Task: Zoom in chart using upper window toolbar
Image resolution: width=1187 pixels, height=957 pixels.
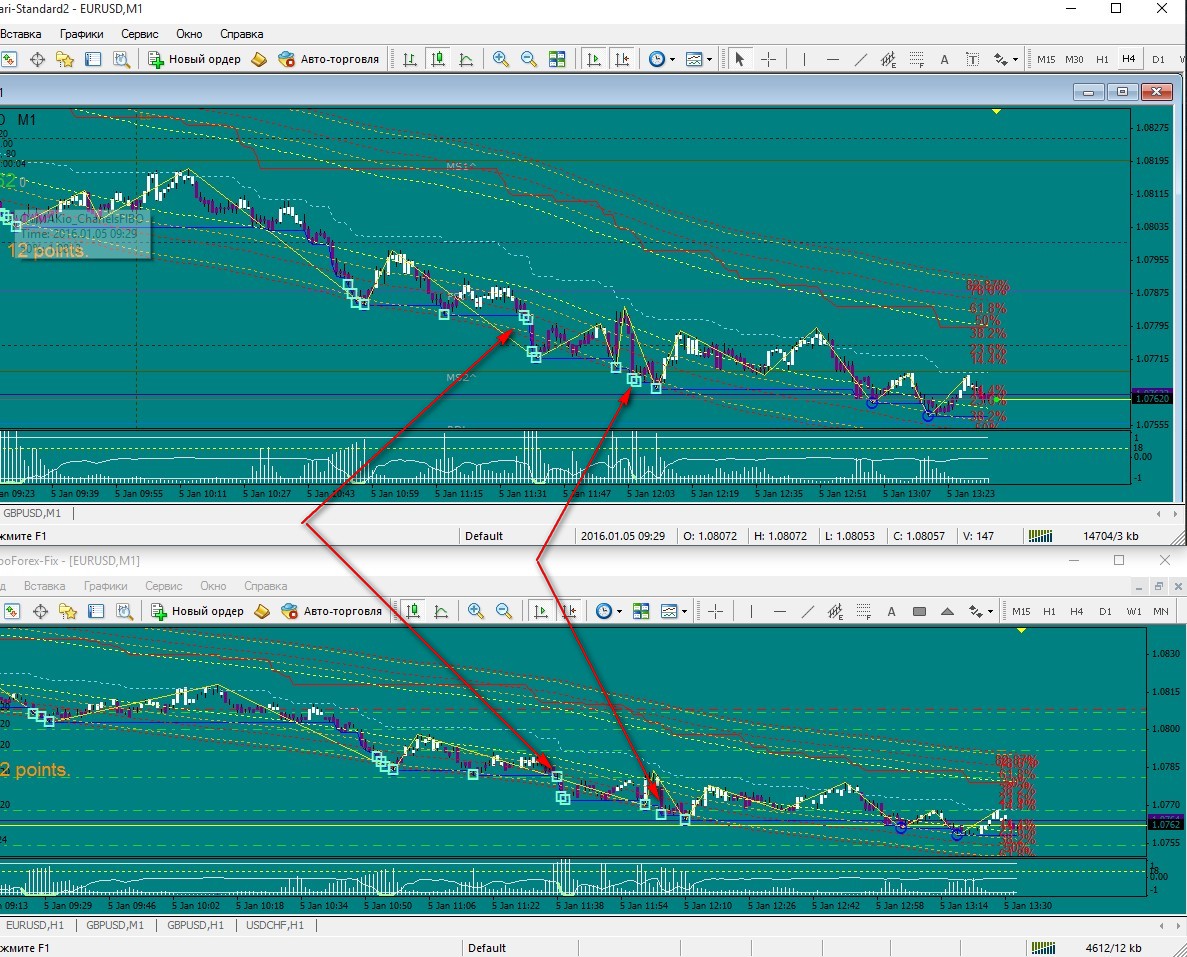Action: coord(500,59)
